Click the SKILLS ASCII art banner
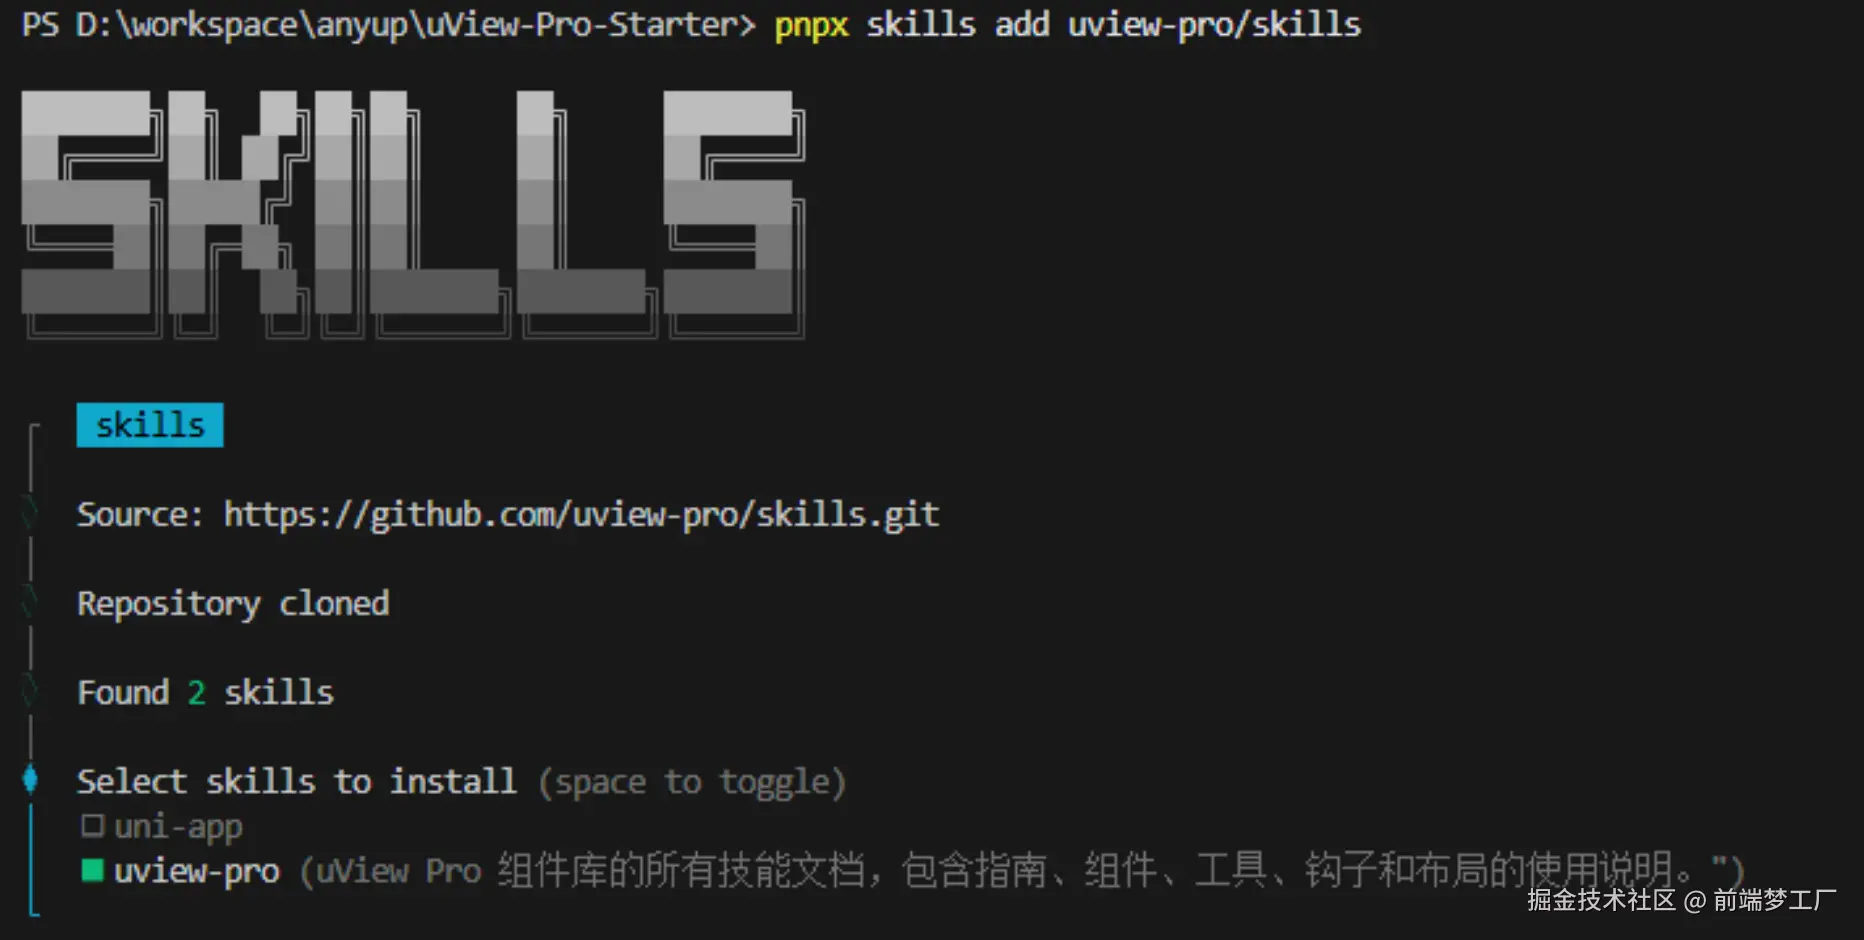The width and height of the screenshot is (1864, 940). pyautogui.click(x=413, y=214)
